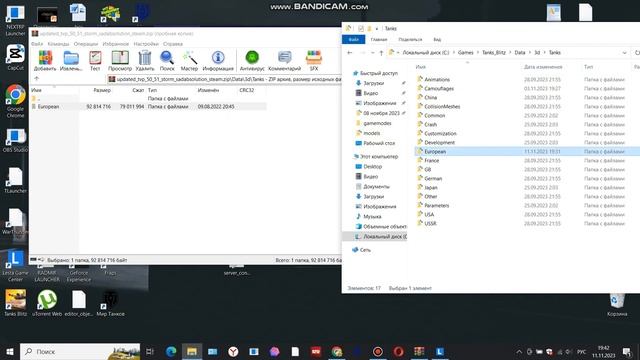Select the Parameters folder in Explorer
Screen dimensions: 640x360
click(436, 205)
